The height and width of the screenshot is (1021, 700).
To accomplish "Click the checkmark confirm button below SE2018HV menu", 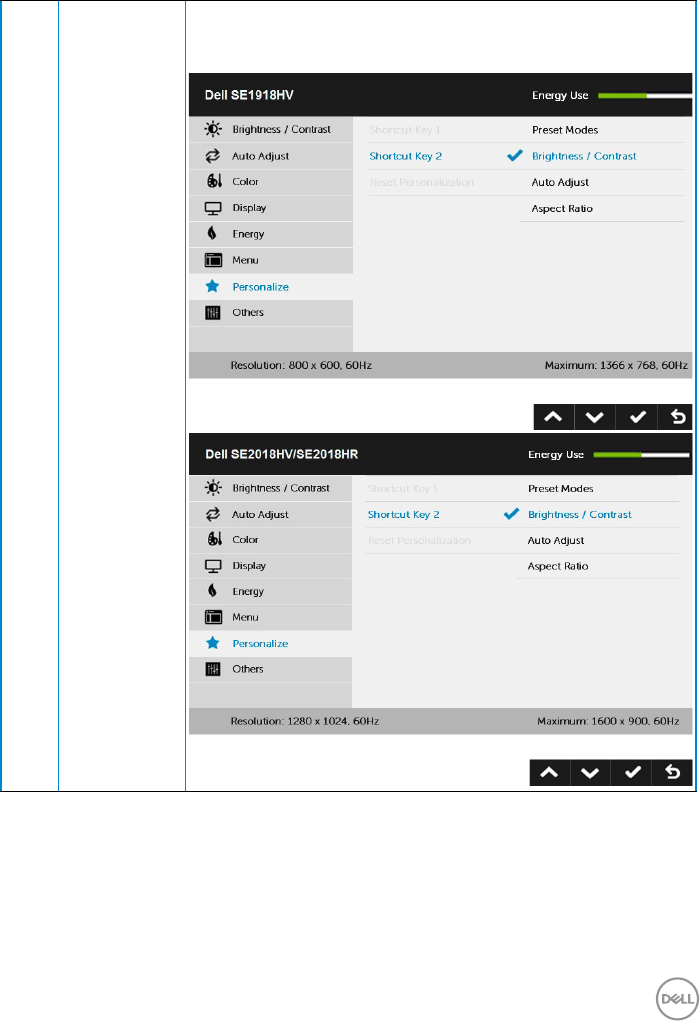I will 632,773.
